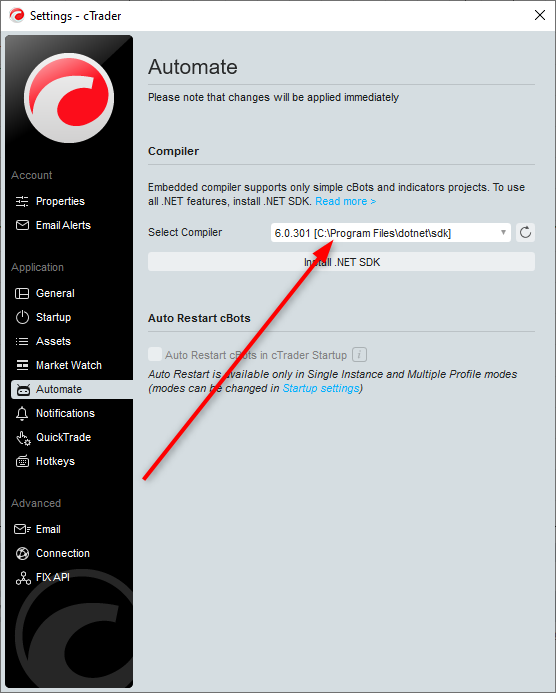Image resolution: width=556 pixels, height=693 pixels.
Task: Toggle Auto Restart cBots in cTrader Startup
Action: [155, 354]
